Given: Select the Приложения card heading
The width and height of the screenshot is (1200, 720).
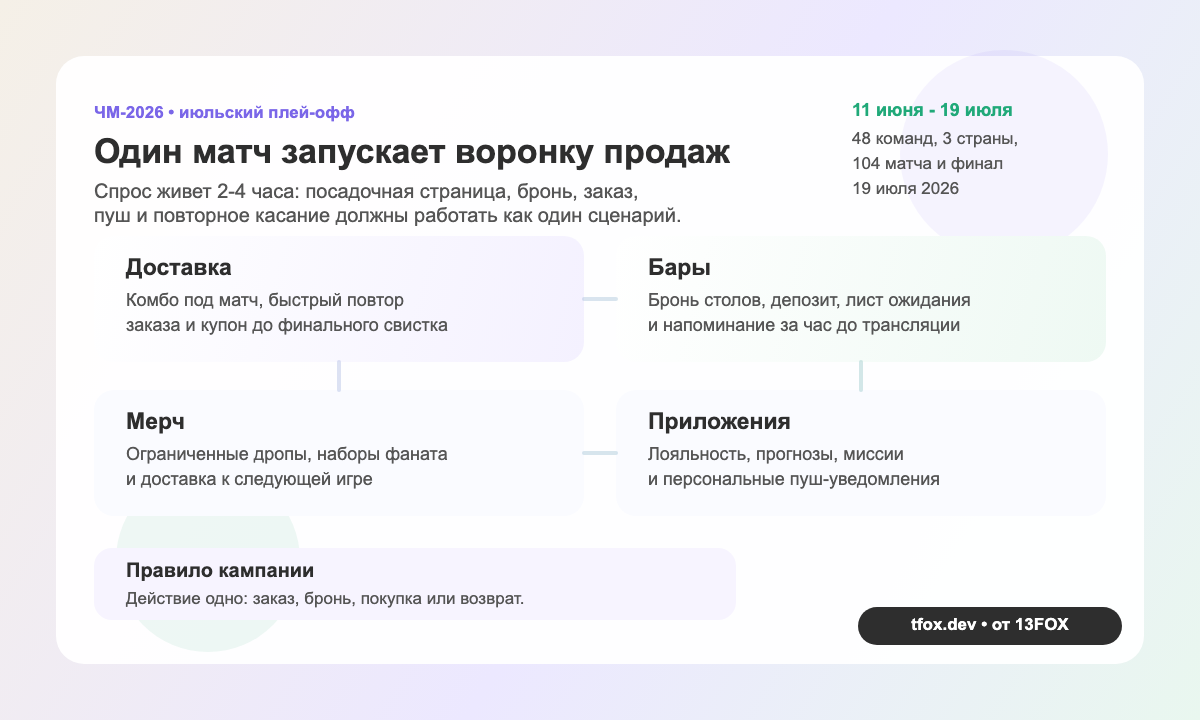Looking at the screenshot, I should coord(719,420).
